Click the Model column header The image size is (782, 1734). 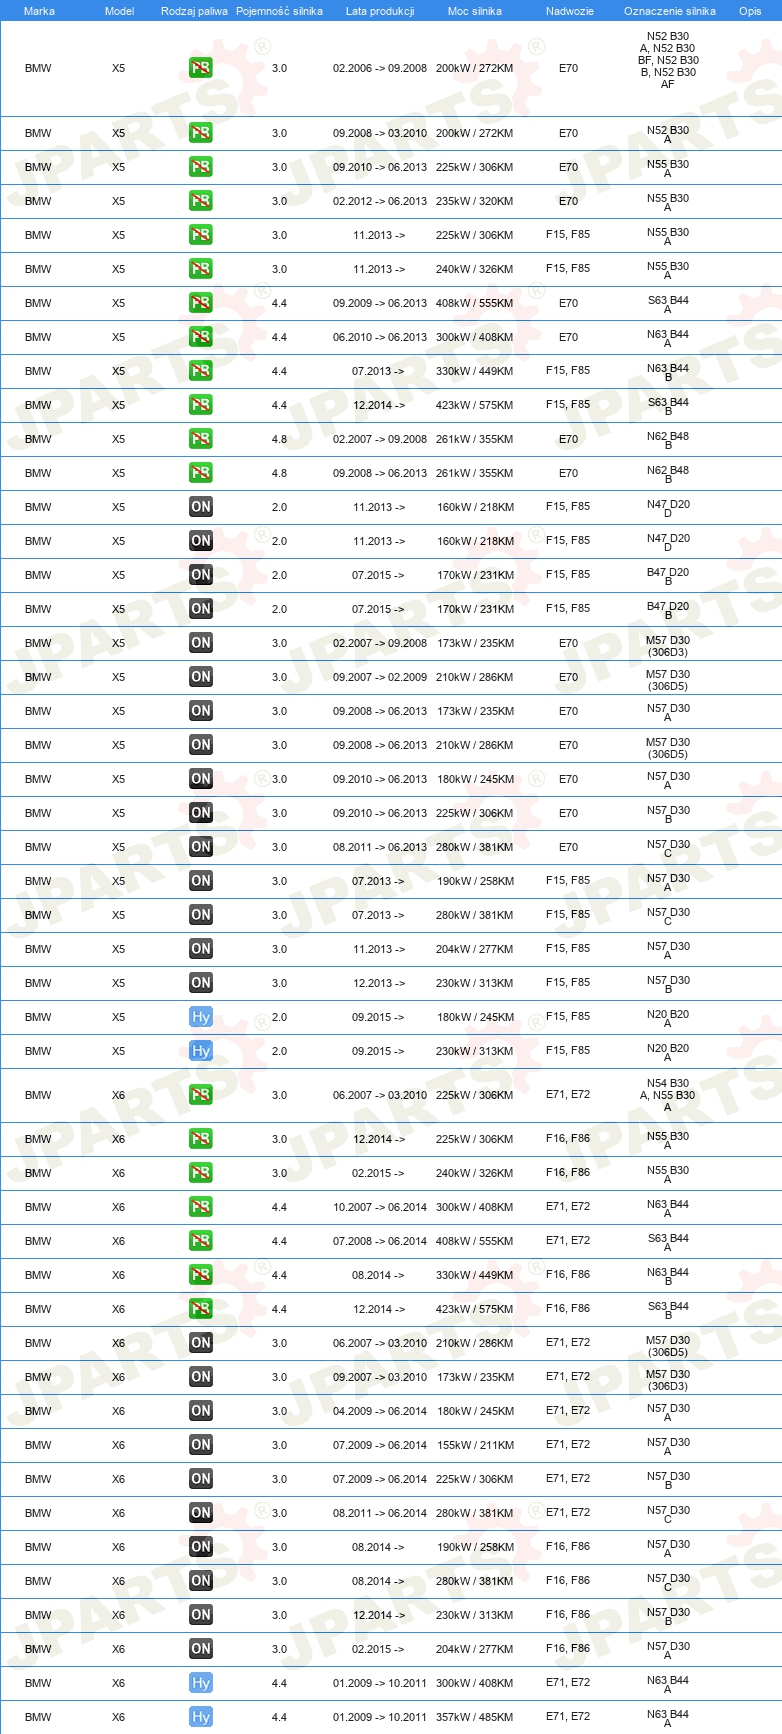pos(119,11)
